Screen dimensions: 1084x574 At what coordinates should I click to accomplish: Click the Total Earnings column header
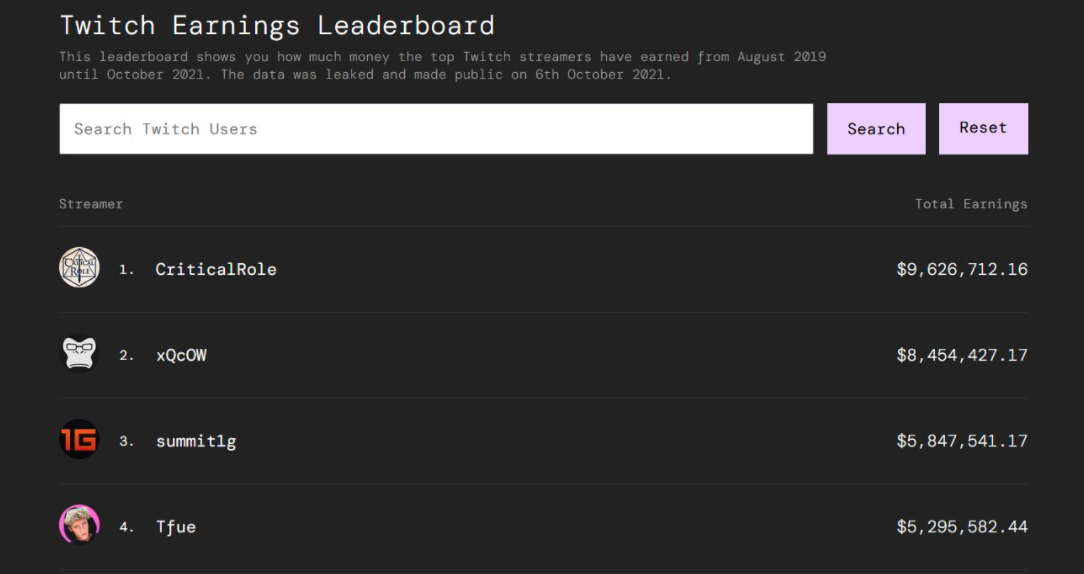click(971, 204)
